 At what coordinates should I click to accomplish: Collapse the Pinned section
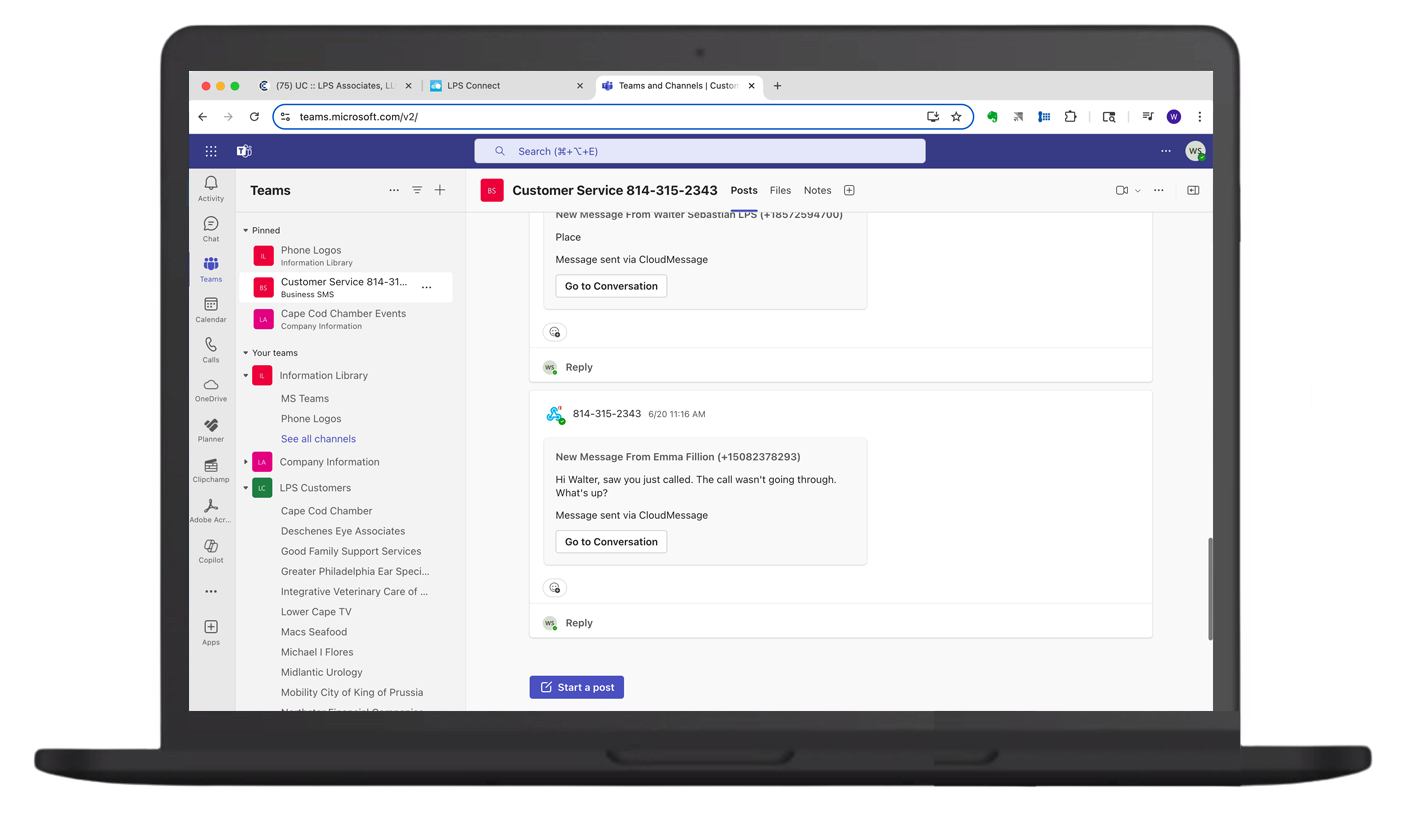(x=246, y=231)
